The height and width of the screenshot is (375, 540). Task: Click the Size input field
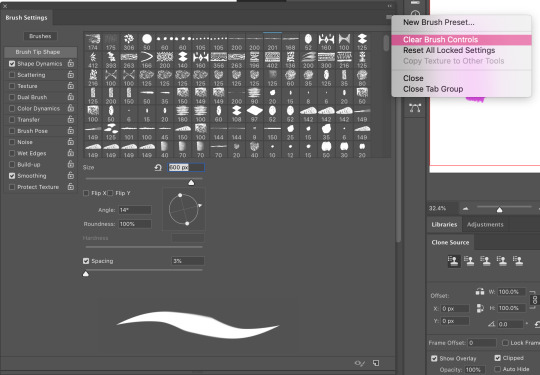pos(186,167)
